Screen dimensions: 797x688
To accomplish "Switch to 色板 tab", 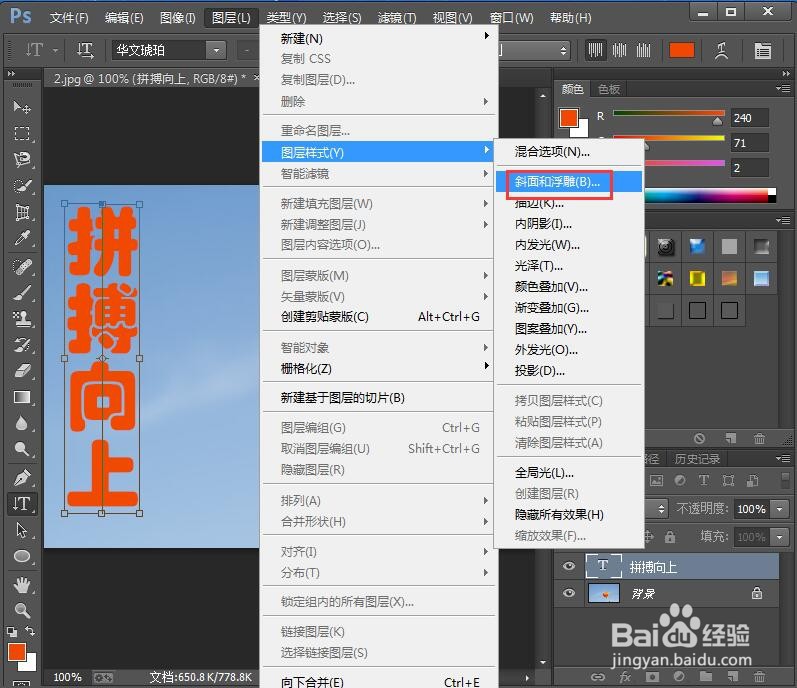I will tap(609, 89).
